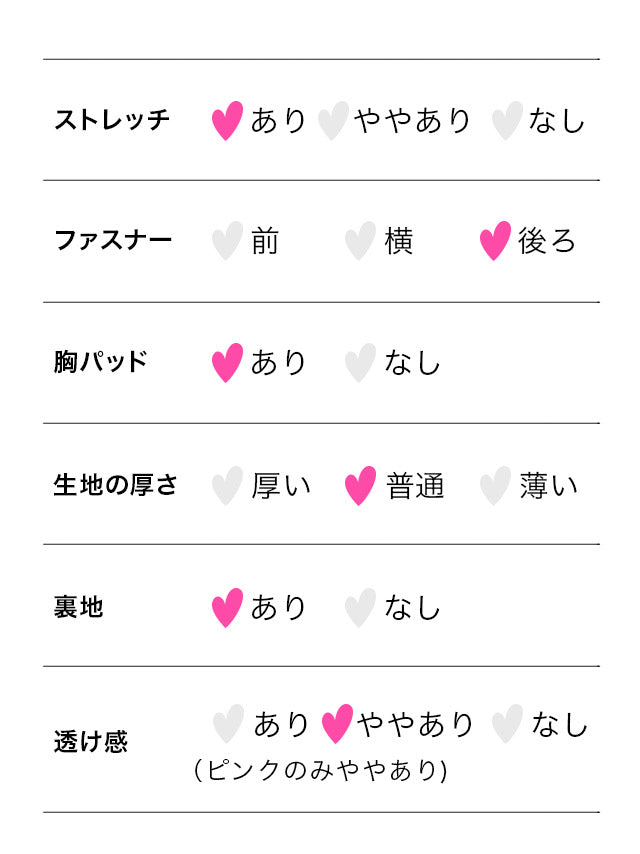Image resolution: width=640 pixels, height=854 pixels.
Task: Click the ファスナー row label
Action: tap(113, 241)
